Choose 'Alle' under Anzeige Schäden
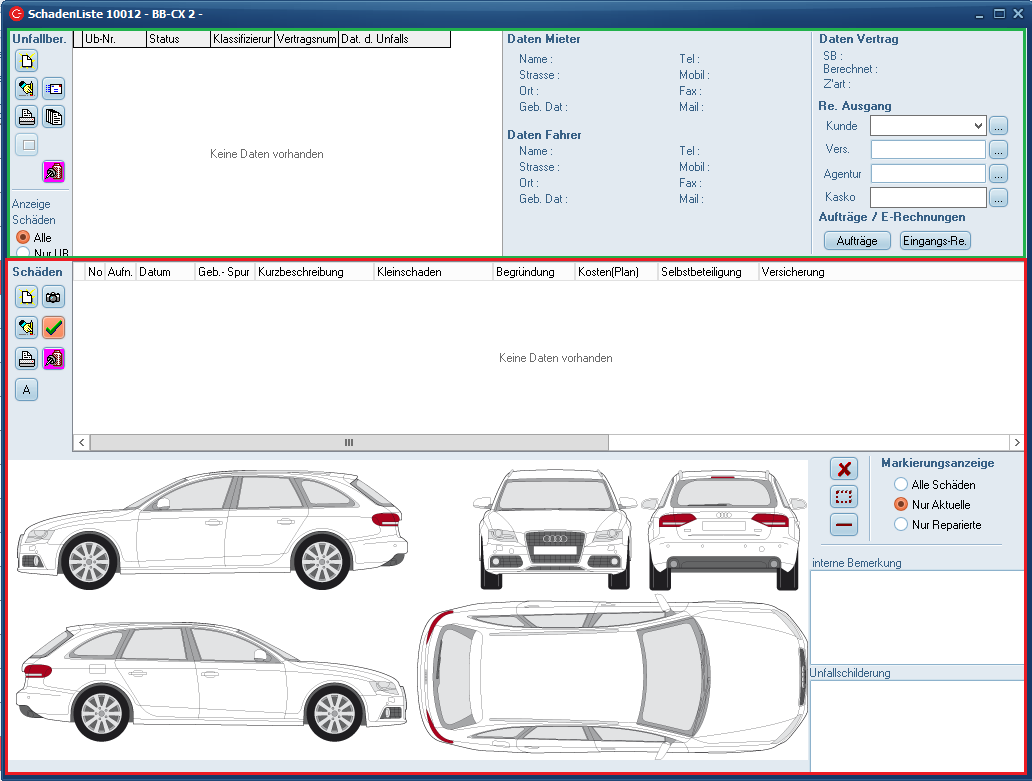Screen dimensions: 1032x781 (23, 238)
